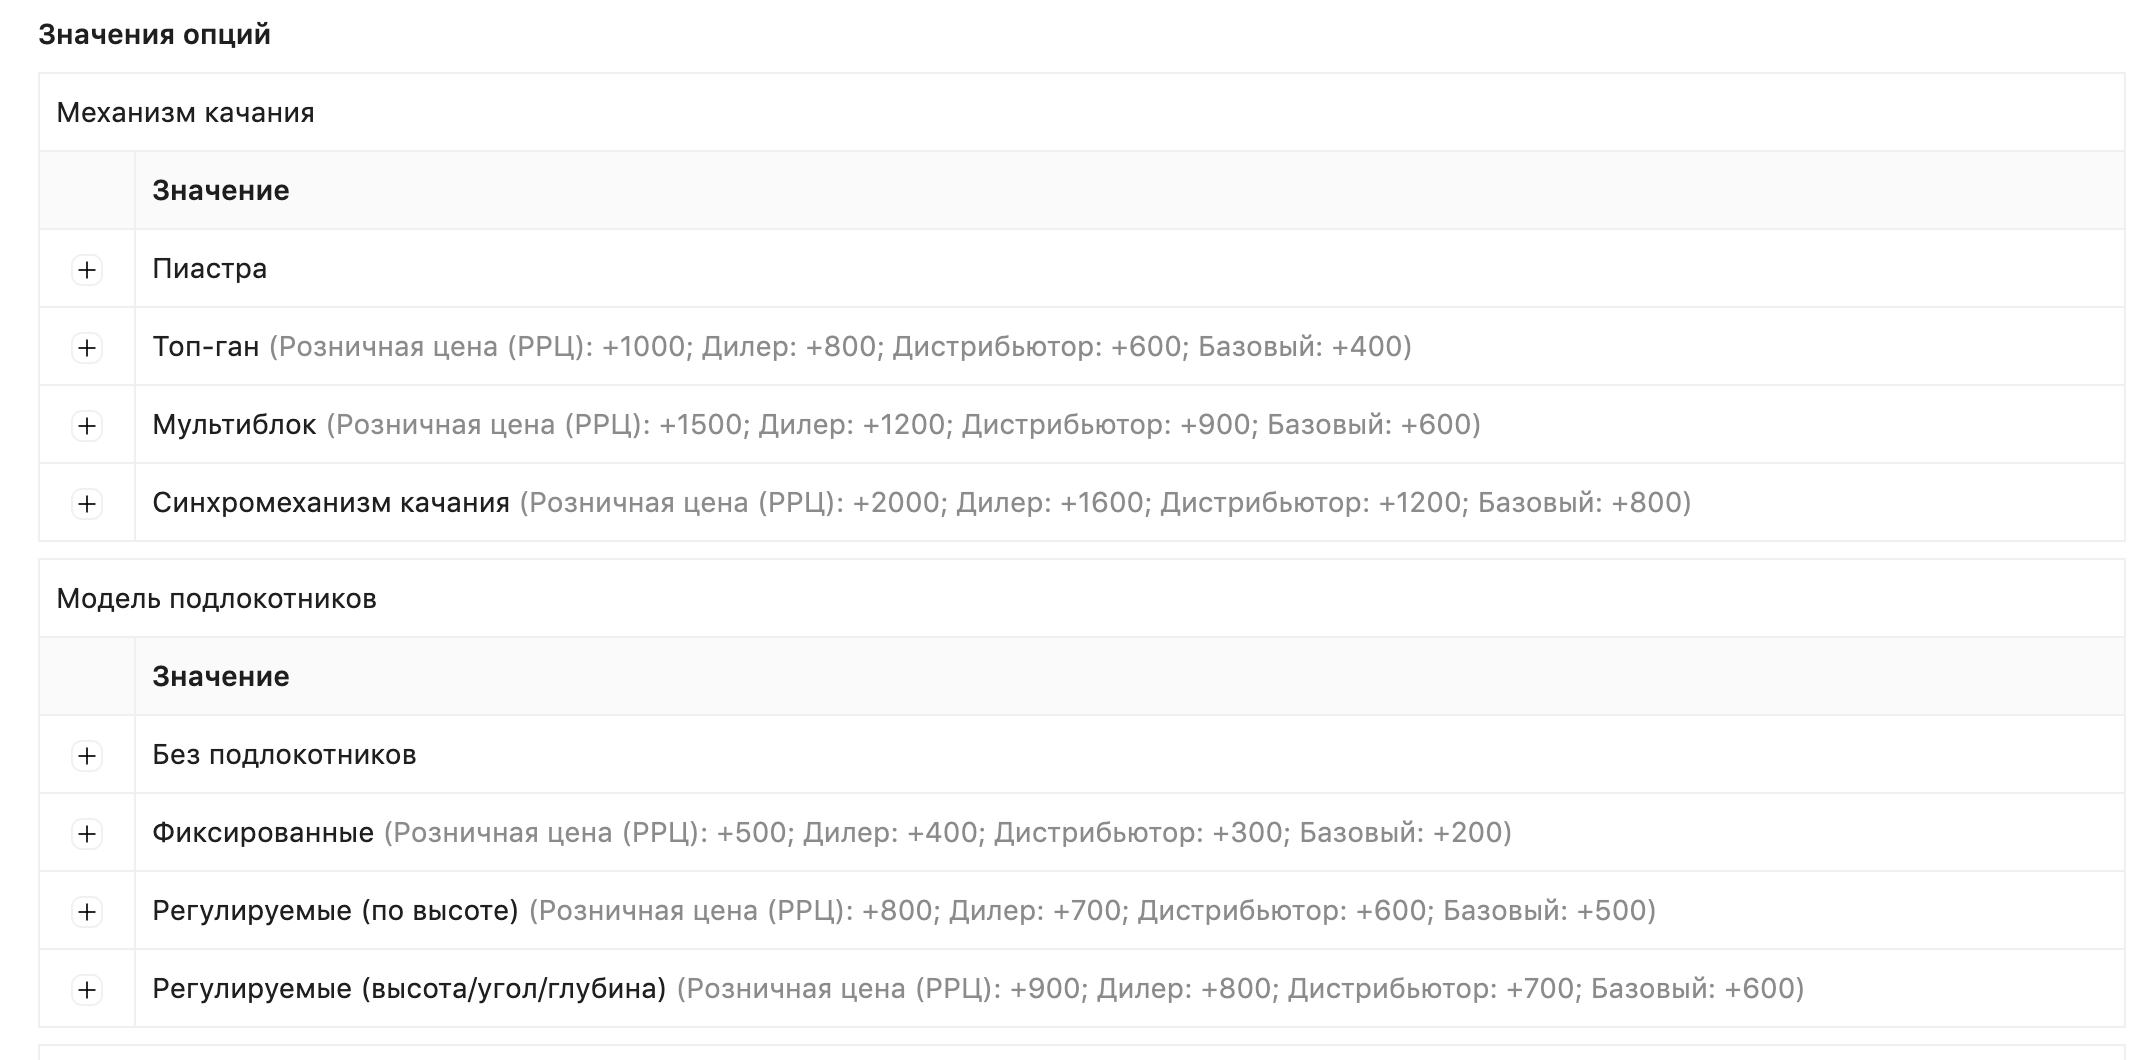Select the Фиксированные value name
This screenshot has width=2142, height=1060.
point(263,833)
